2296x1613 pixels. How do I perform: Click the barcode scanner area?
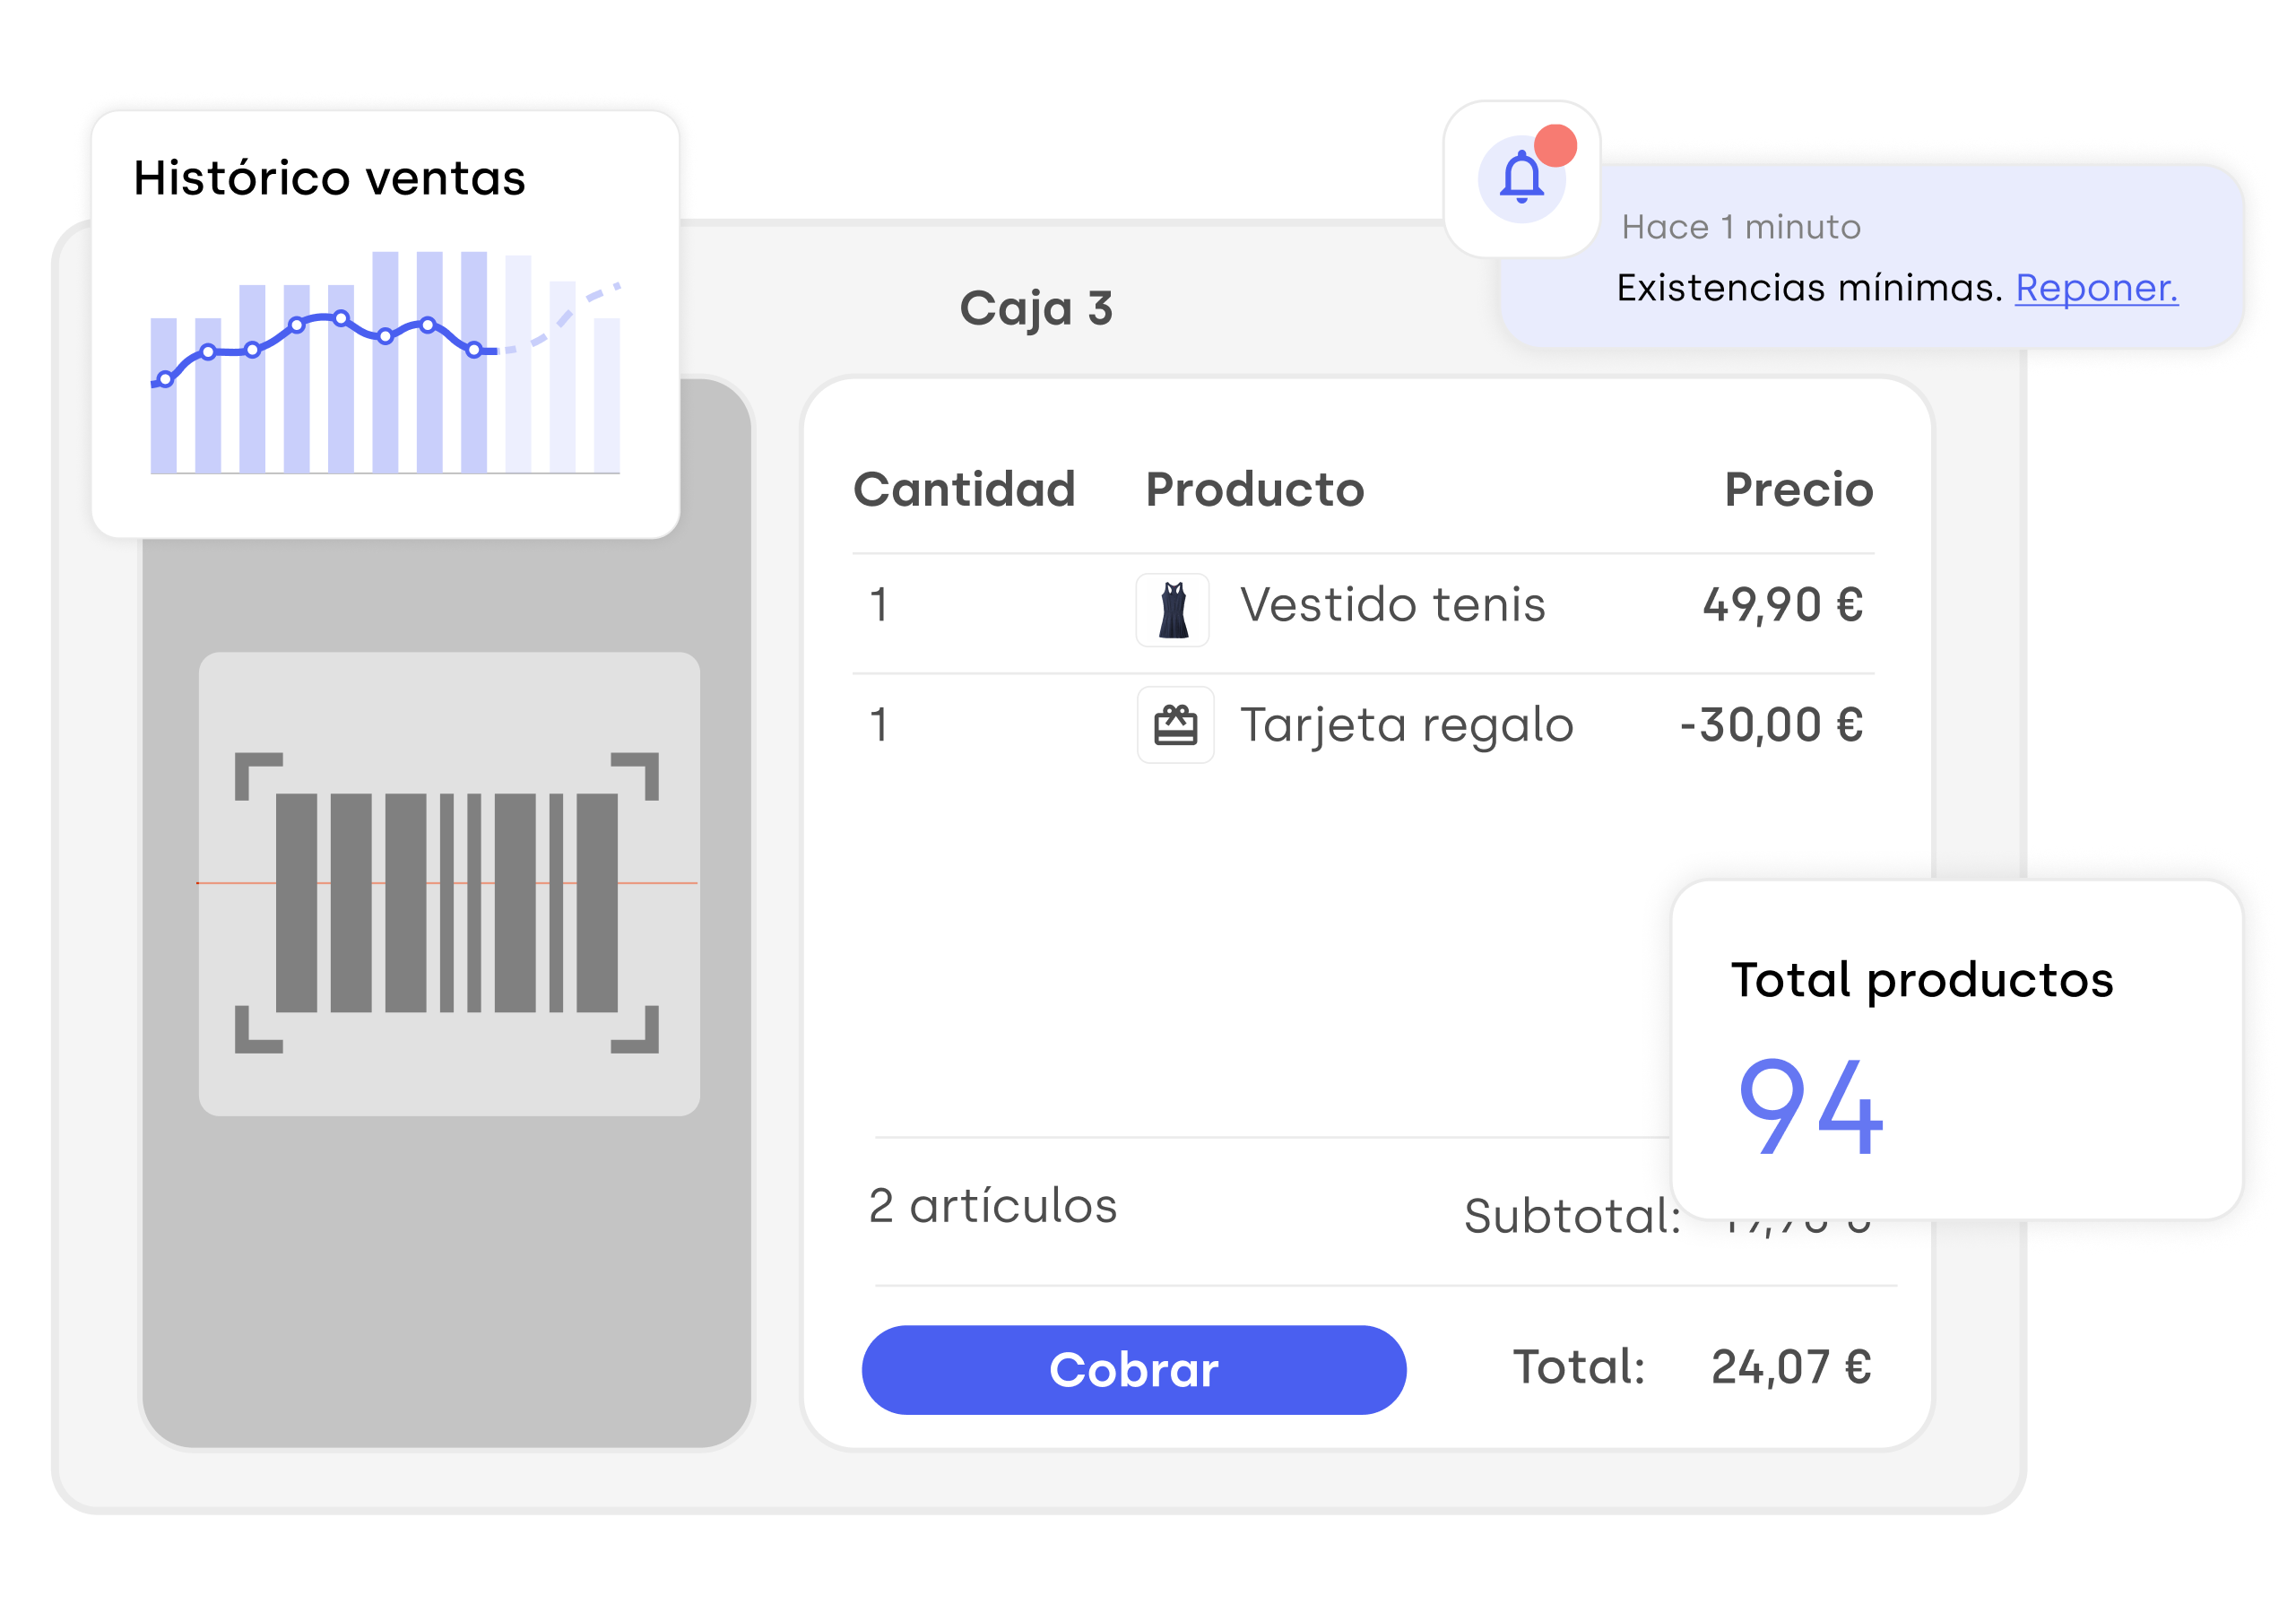click(x=449, y=883)
